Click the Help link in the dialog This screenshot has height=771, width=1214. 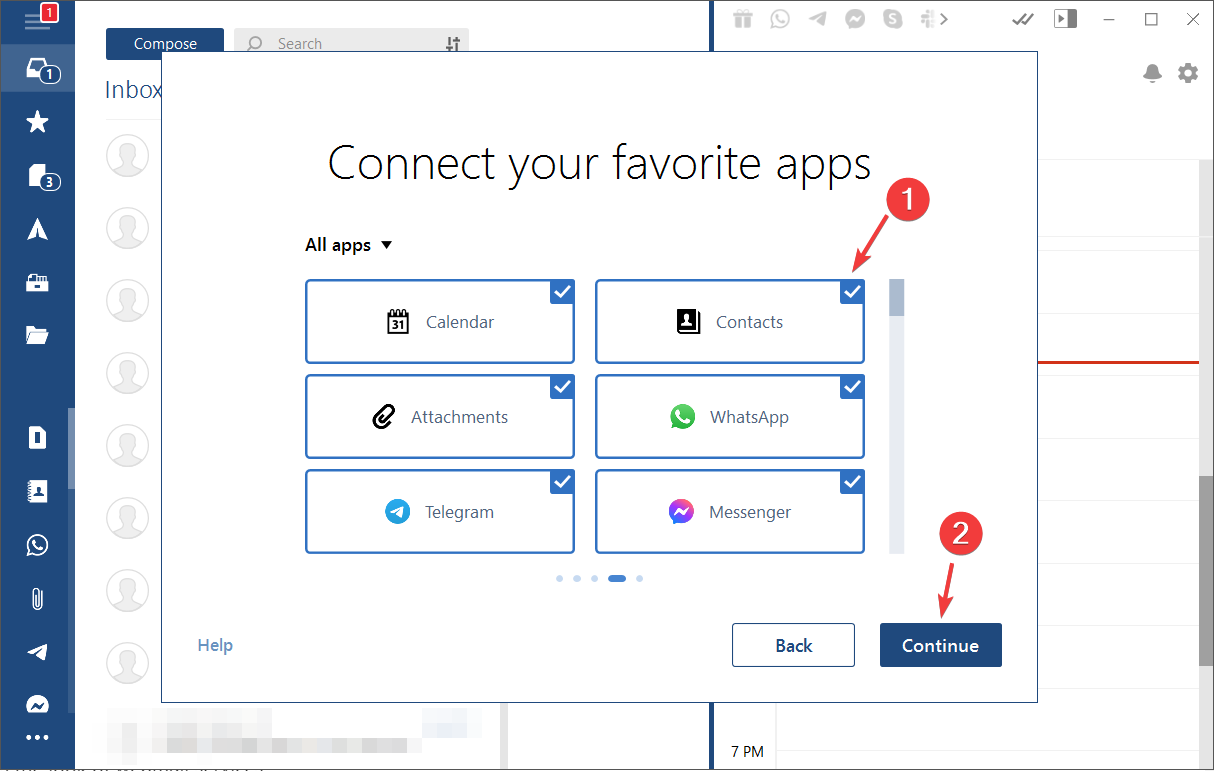(x=215, y=645)
